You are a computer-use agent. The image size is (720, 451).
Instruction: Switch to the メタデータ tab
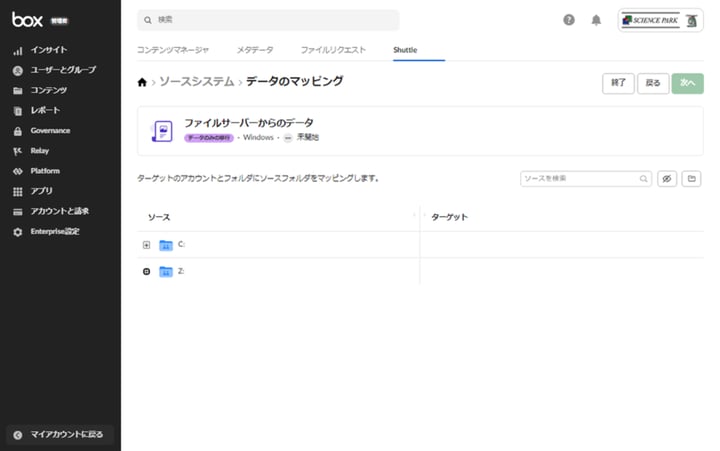pos(255,50)
